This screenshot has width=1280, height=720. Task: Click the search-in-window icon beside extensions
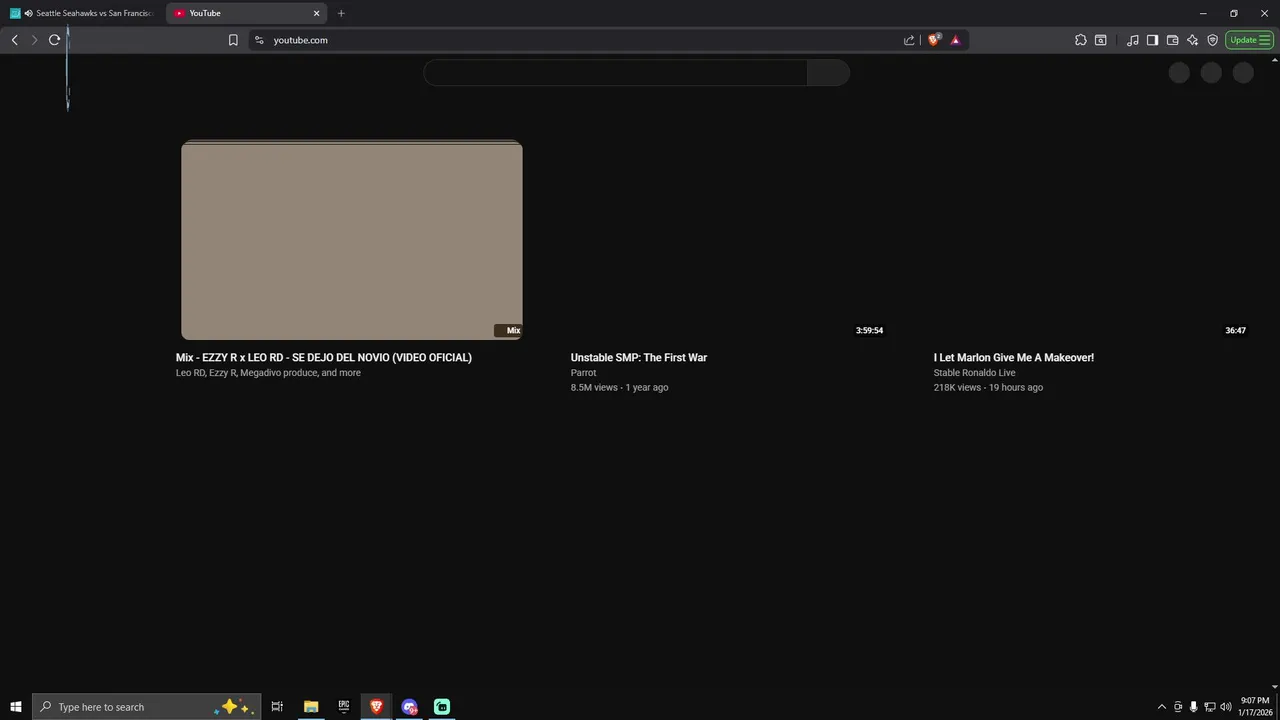point(1101,40)
